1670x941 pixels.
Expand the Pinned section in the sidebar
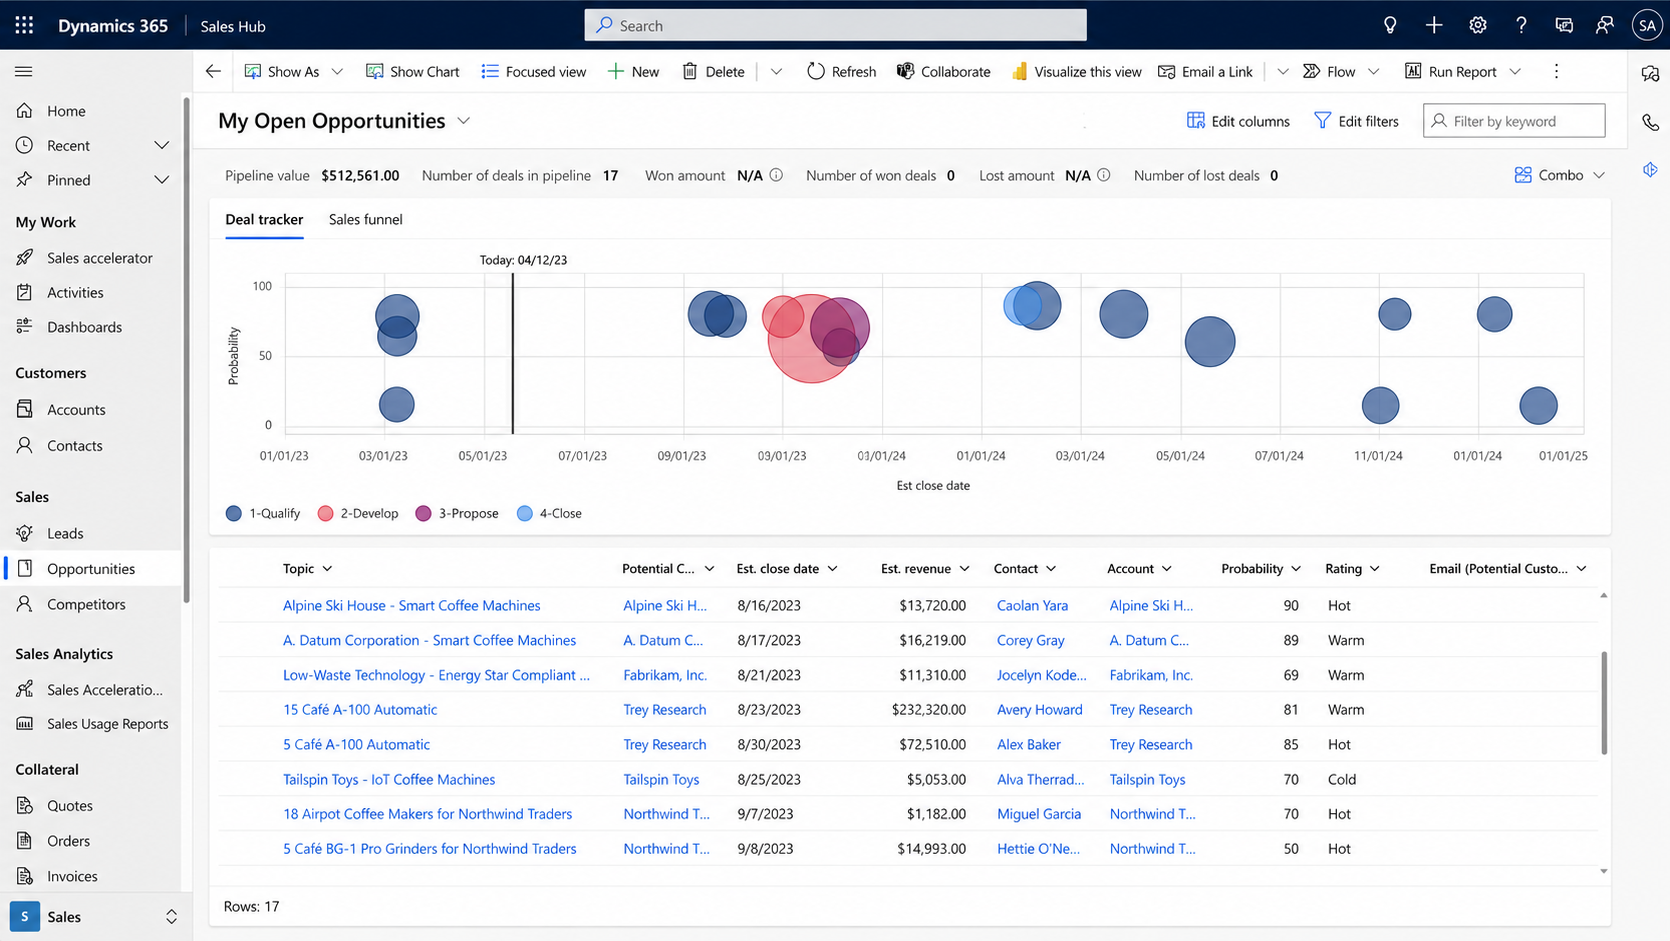click(161, 180)
